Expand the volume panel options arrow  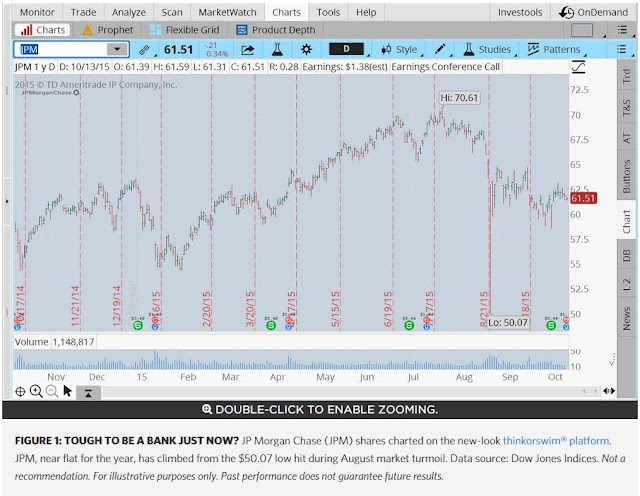pos(612,361)
